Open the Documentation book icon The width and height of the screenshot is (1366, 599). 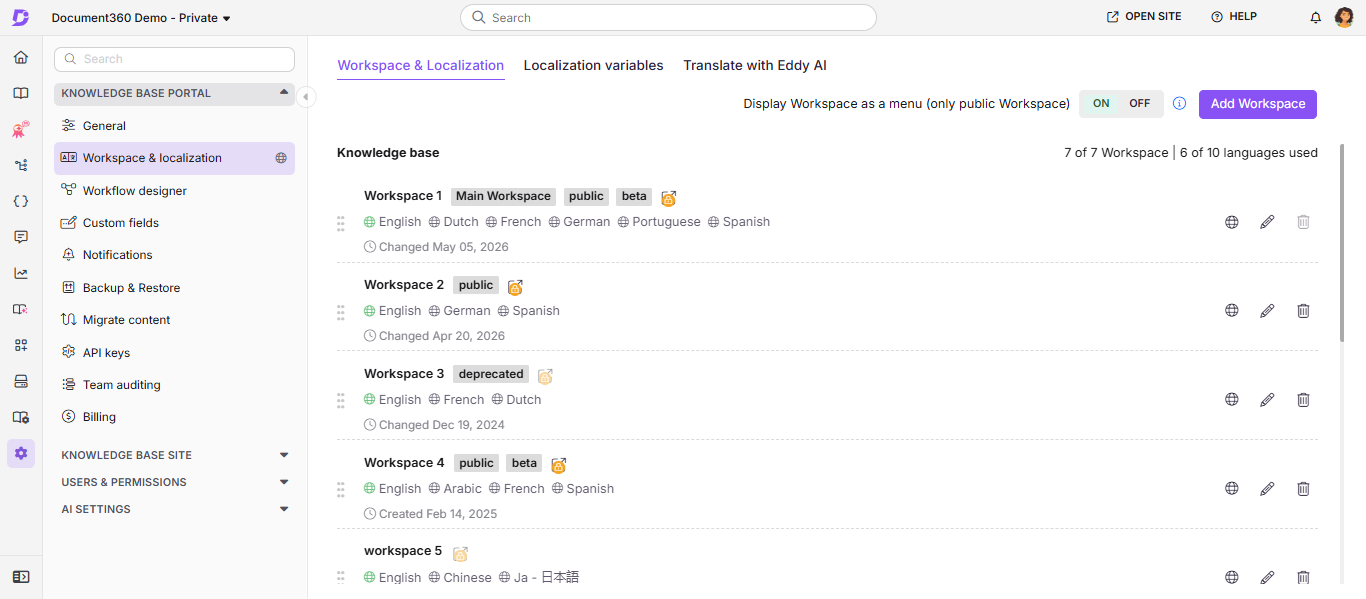click(x=21, y=93)
